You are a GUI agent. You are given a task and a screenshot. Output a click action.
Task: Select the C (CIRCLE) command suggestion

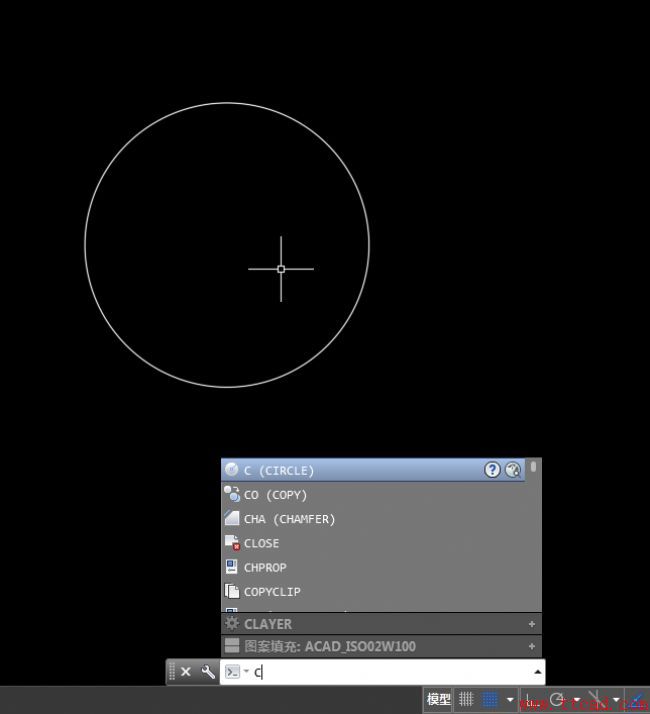373,470
